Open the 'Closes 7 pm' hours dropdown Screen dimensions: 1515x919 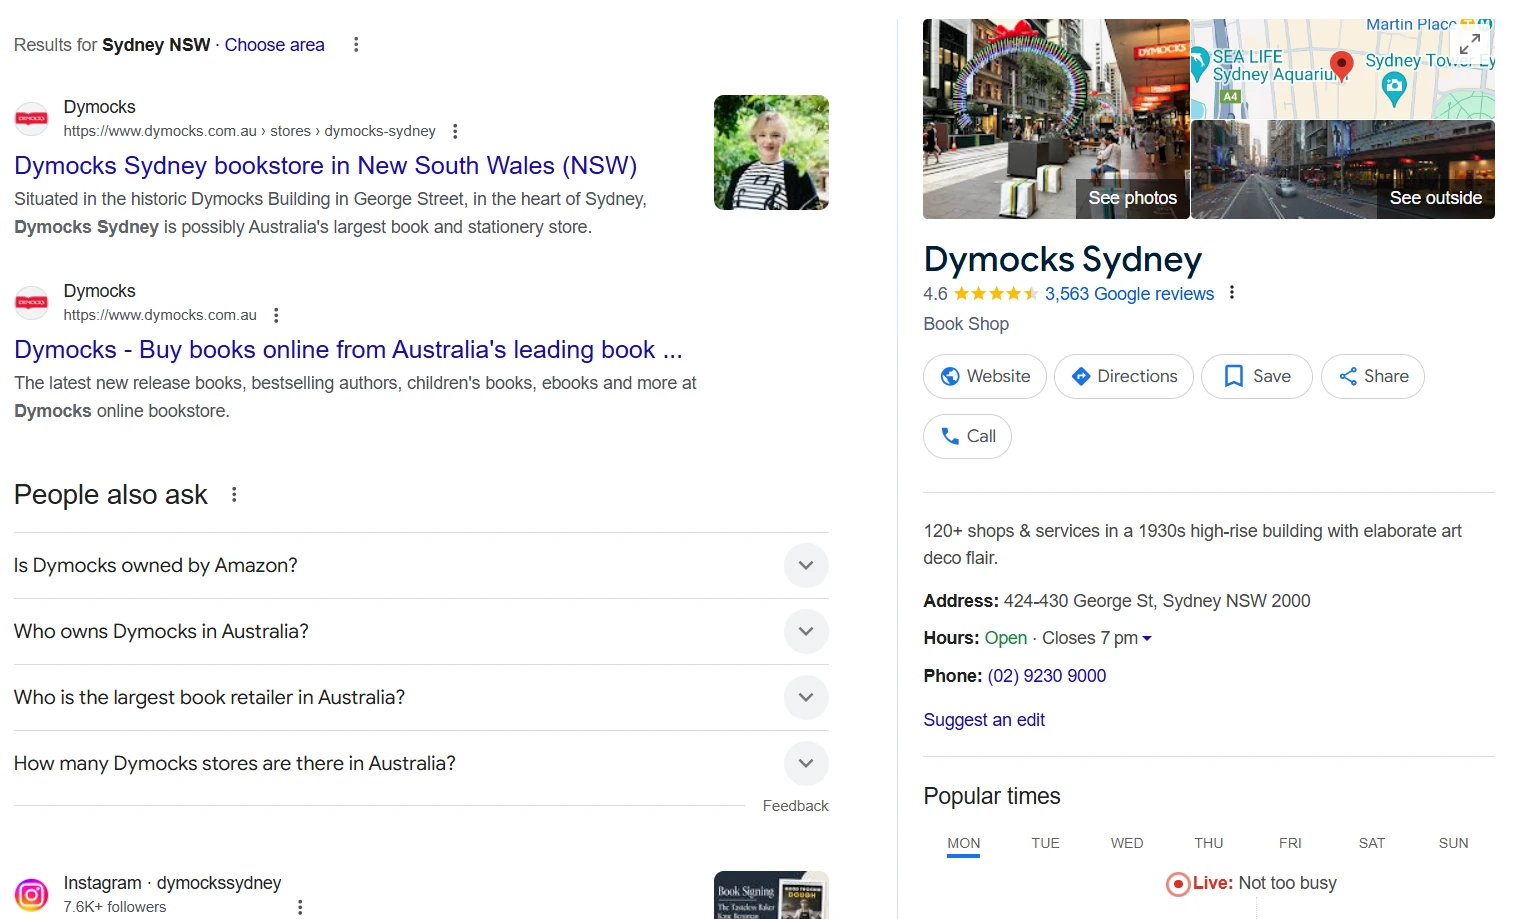pos(1146,637)
